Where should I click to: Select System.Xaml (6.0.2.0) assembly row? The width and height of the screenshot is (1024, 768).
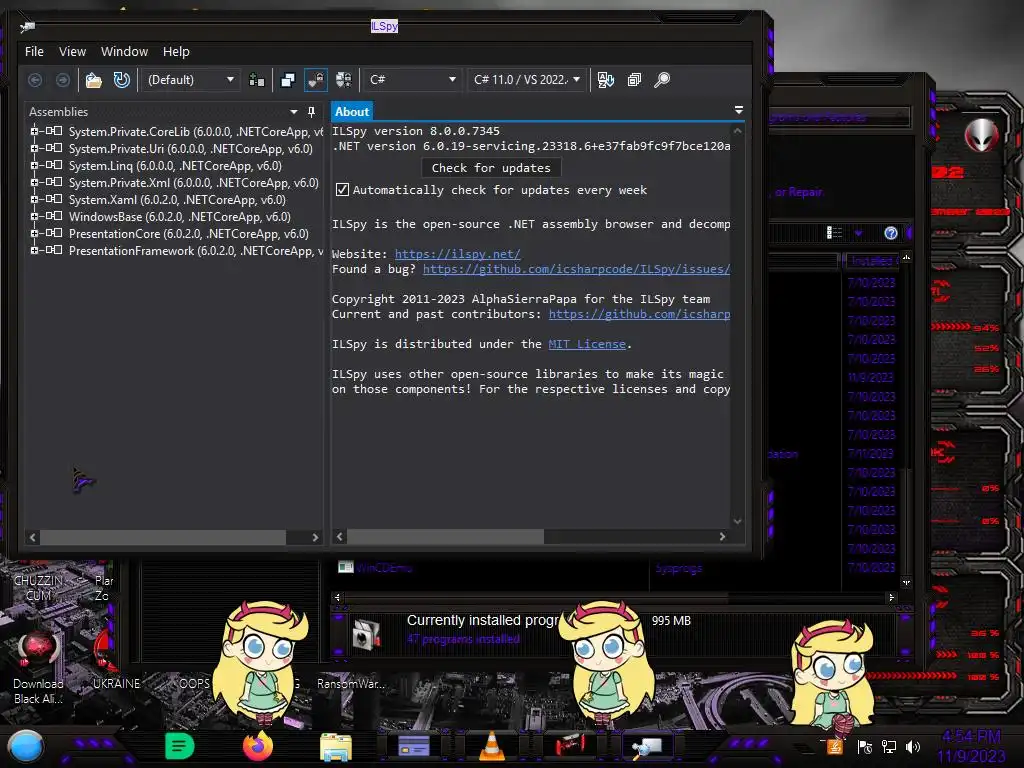tap(177, 200)
